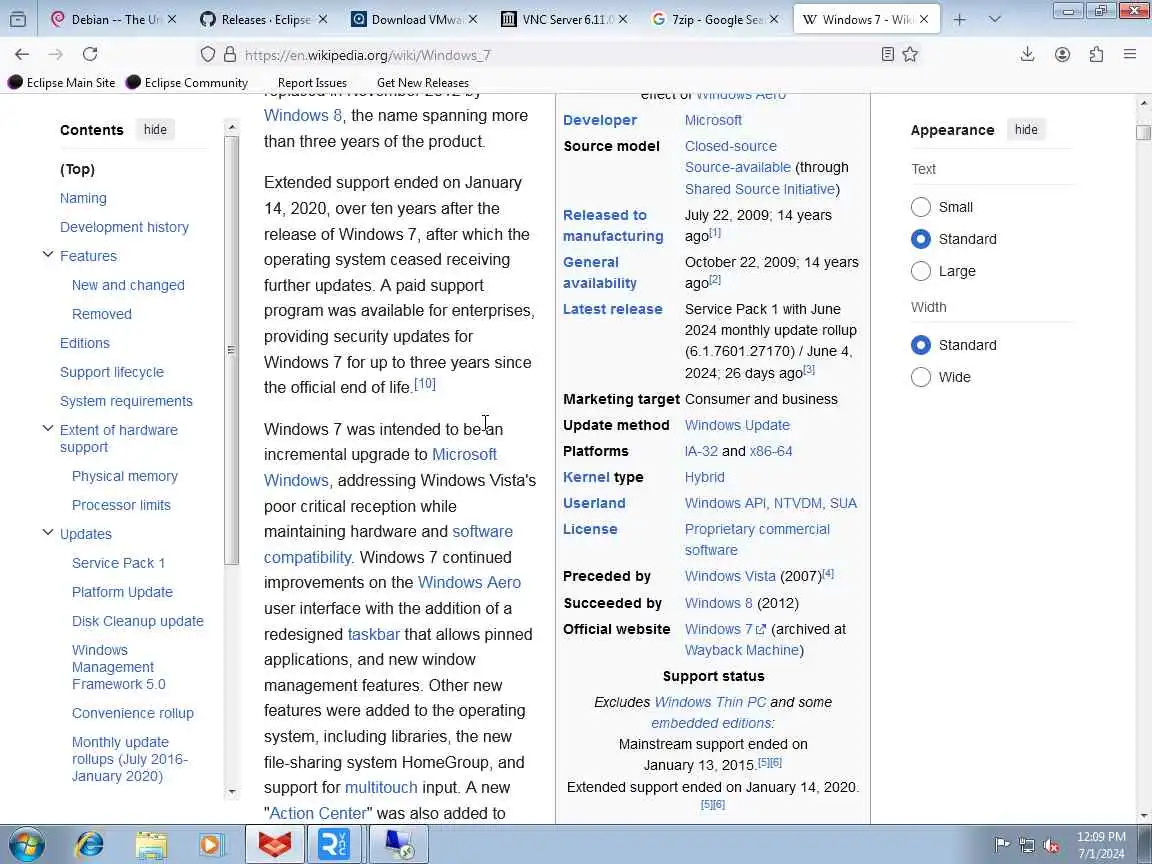
Task: Open Windows Explorer folder in taskbar
Action: tap(151, 845)
